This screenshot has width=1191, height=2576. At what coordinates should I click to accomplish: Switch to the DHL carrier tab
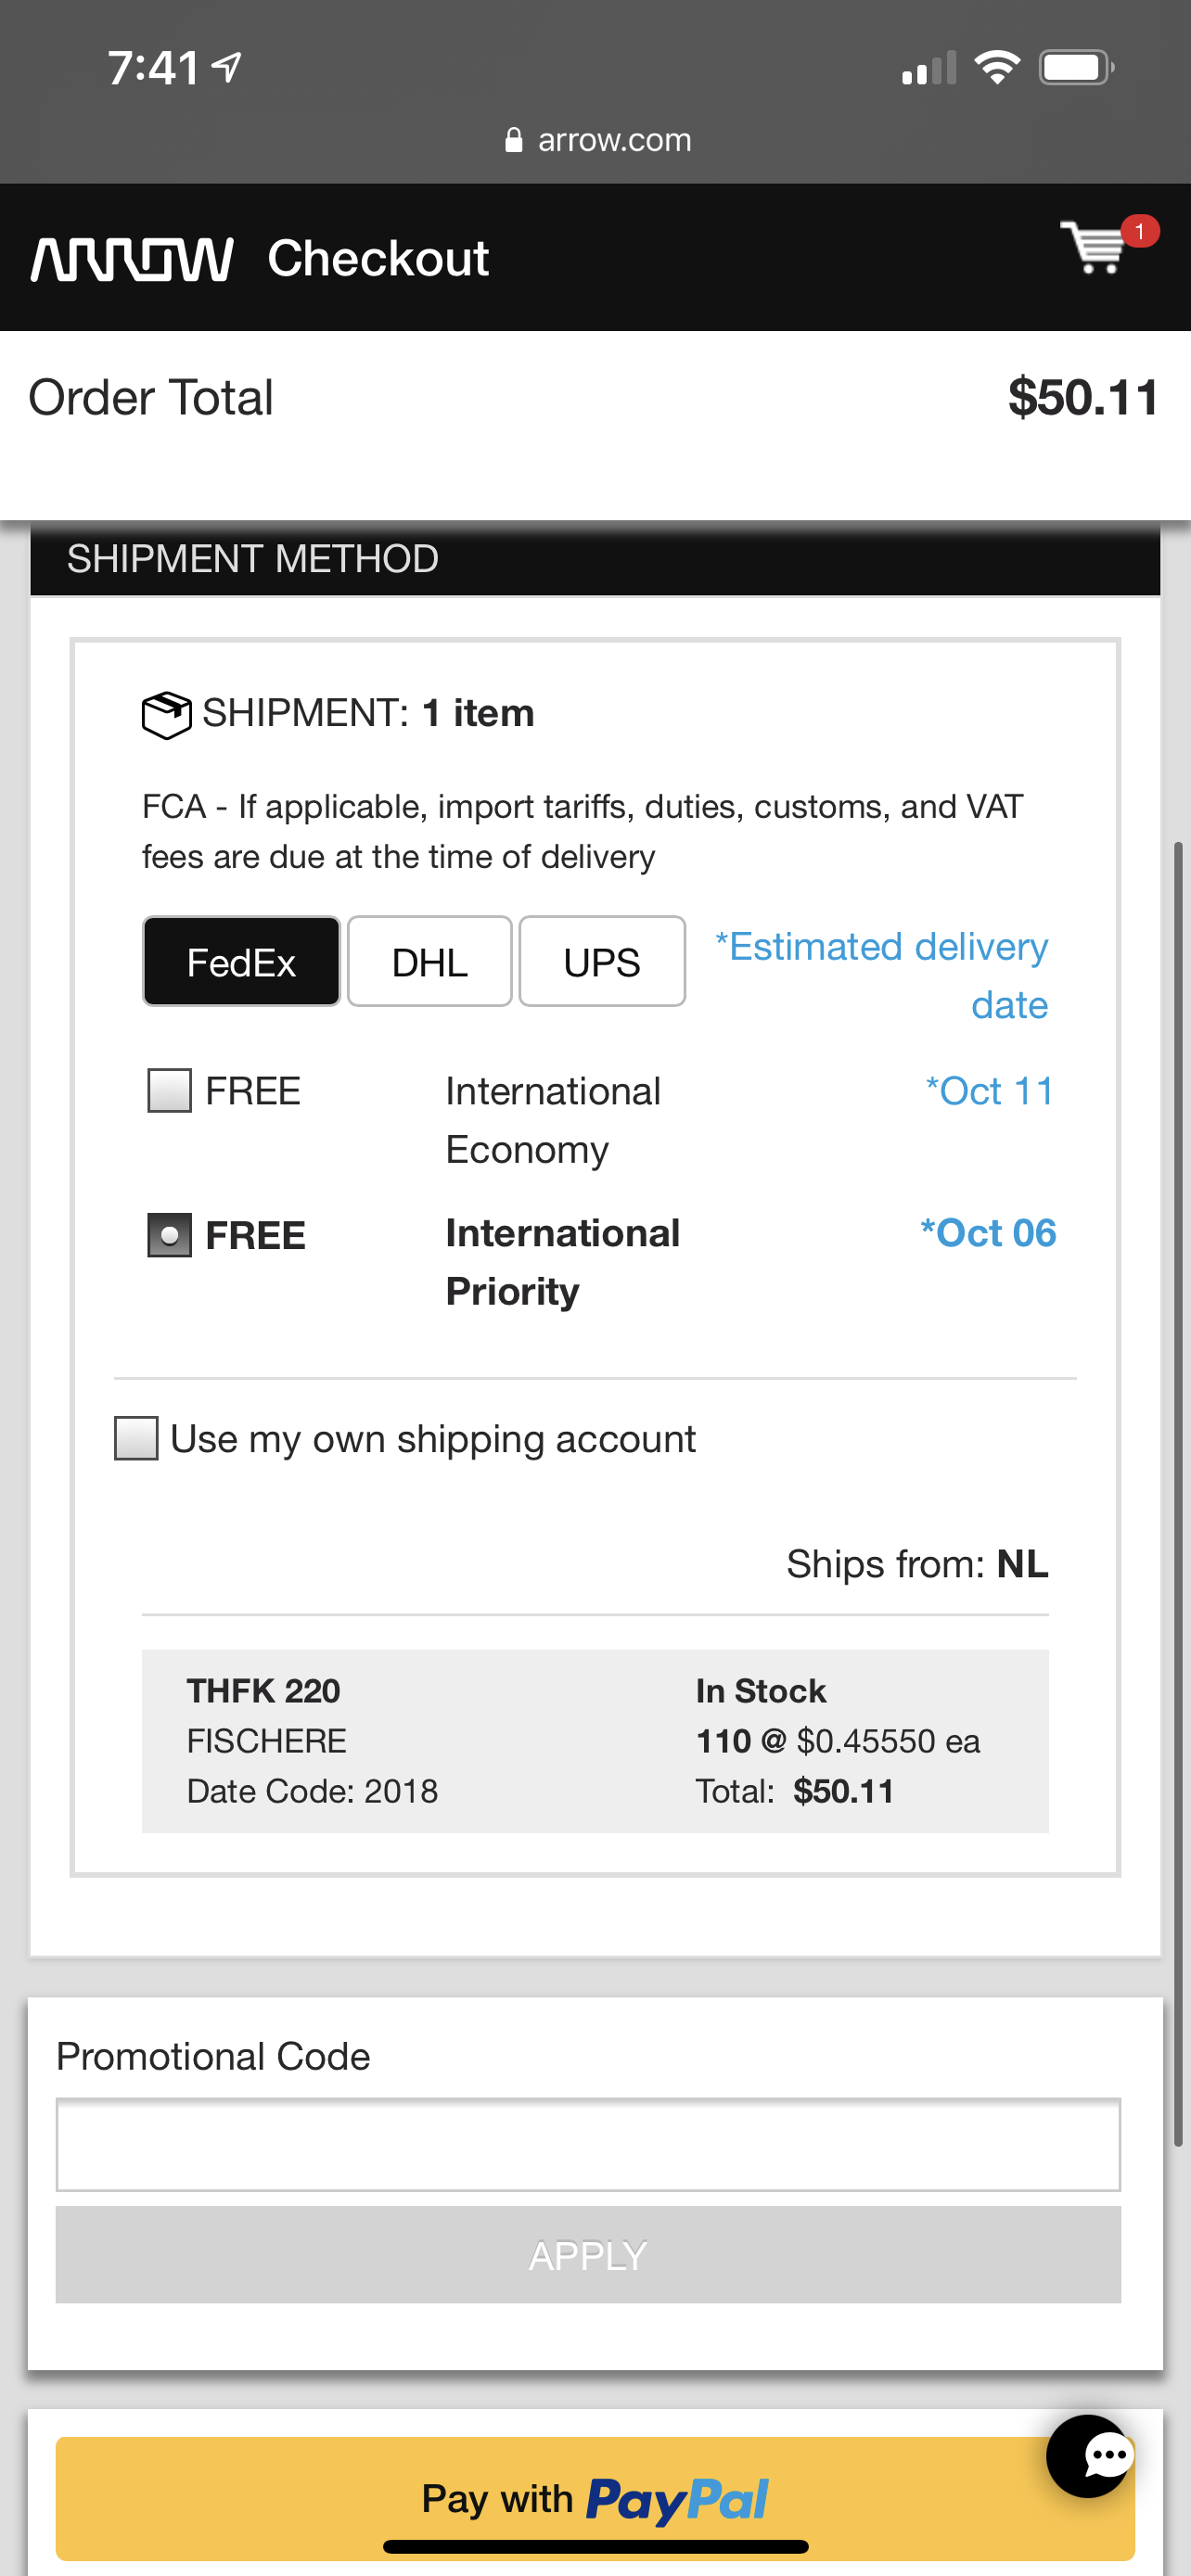[x=430, y=962]
